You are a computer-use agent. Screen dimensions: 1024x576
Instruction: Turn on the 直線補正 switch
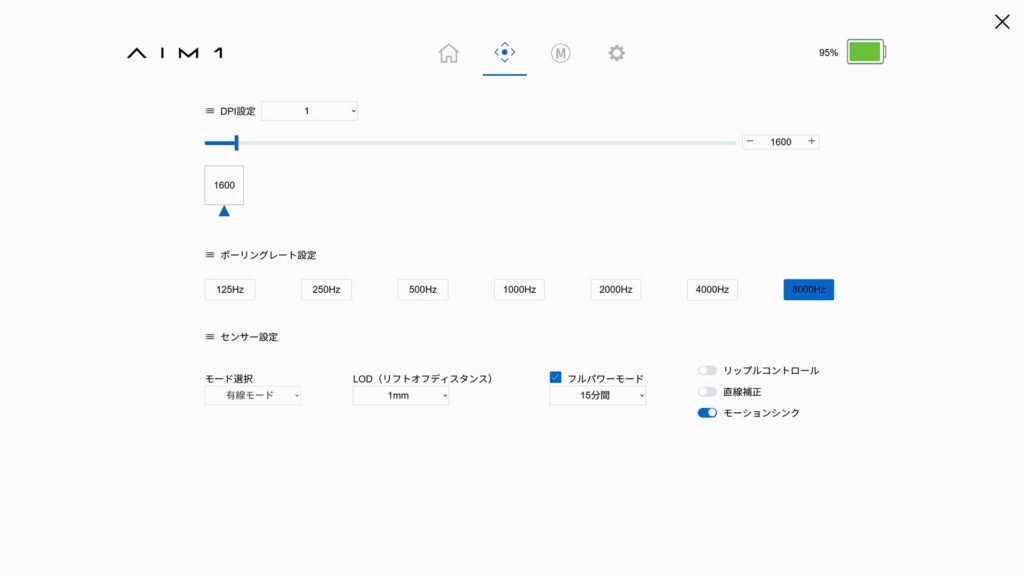(707, 392)
